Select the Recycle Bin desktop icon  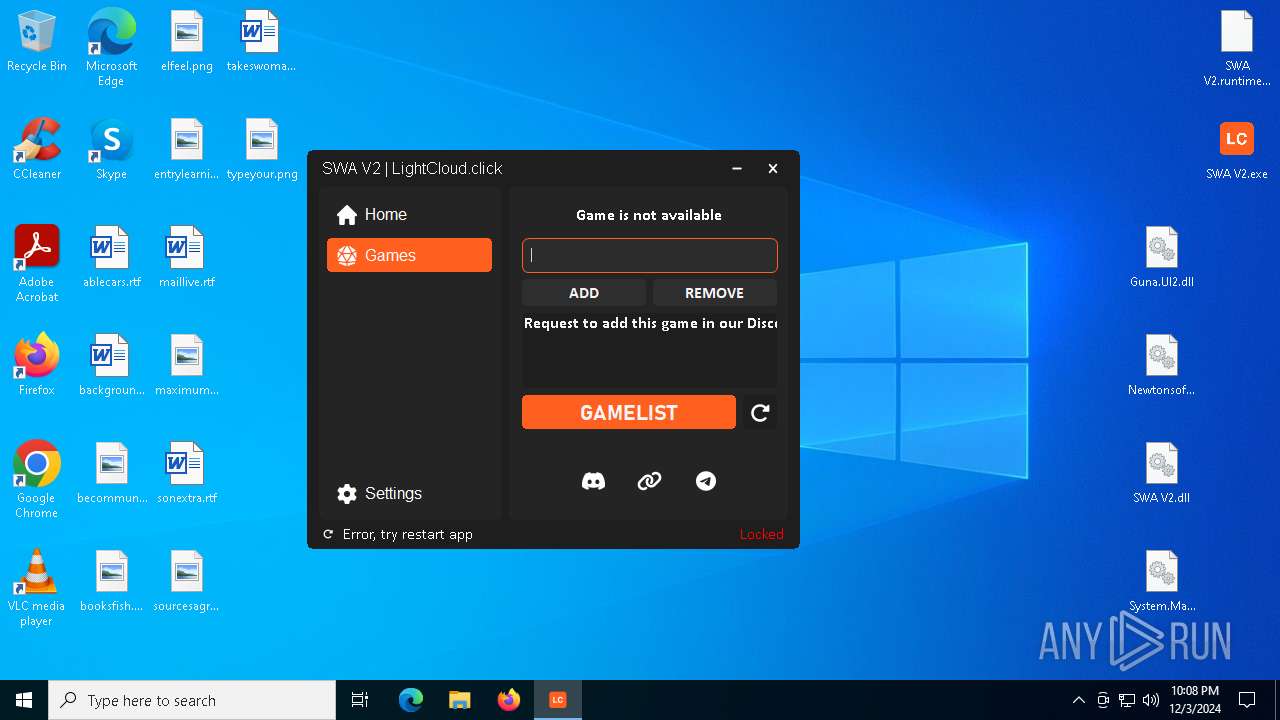click(x=37, y=42)
